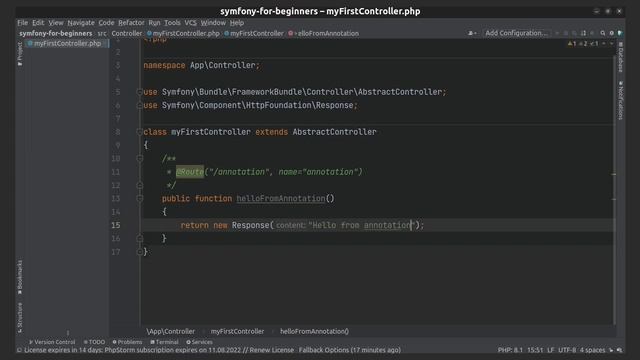Go to next highlighted error arrow
The width and height of the screenshot is (640, 360).
coord(611,44)
